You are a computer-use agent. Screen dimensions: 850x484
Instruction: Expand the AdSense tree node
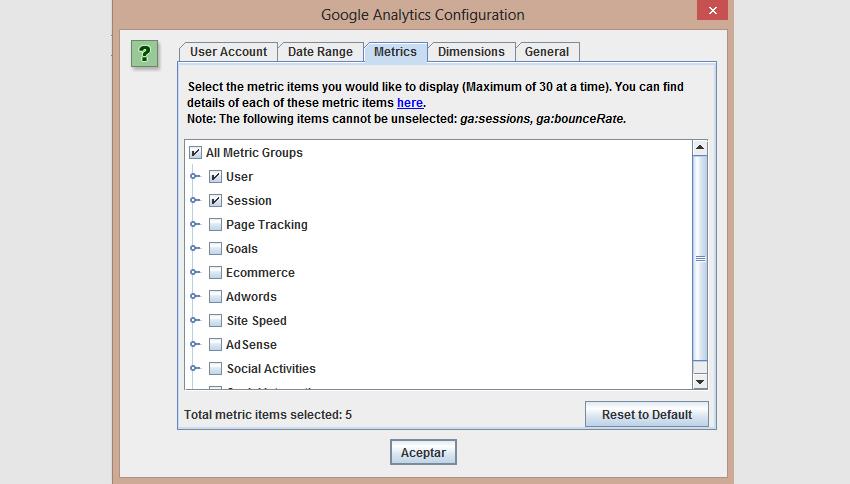coord(195,344)
